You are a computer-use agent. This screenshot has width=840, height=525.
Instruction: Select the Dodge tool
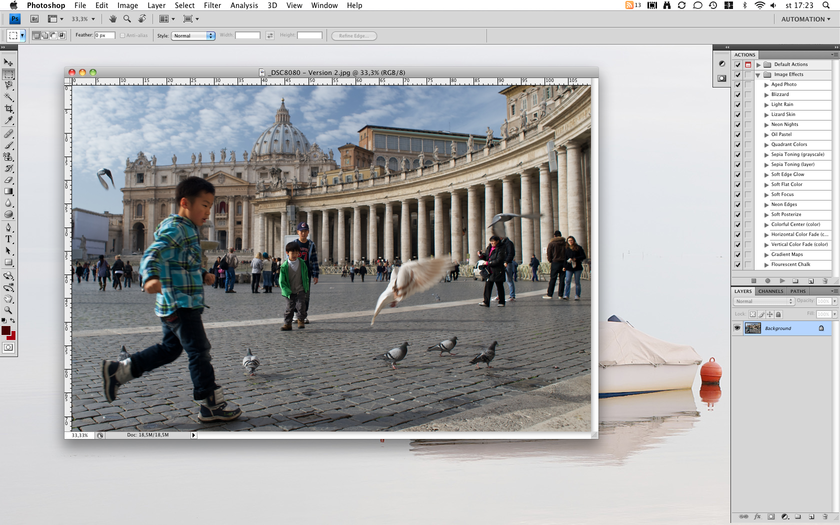click(9, 214)
